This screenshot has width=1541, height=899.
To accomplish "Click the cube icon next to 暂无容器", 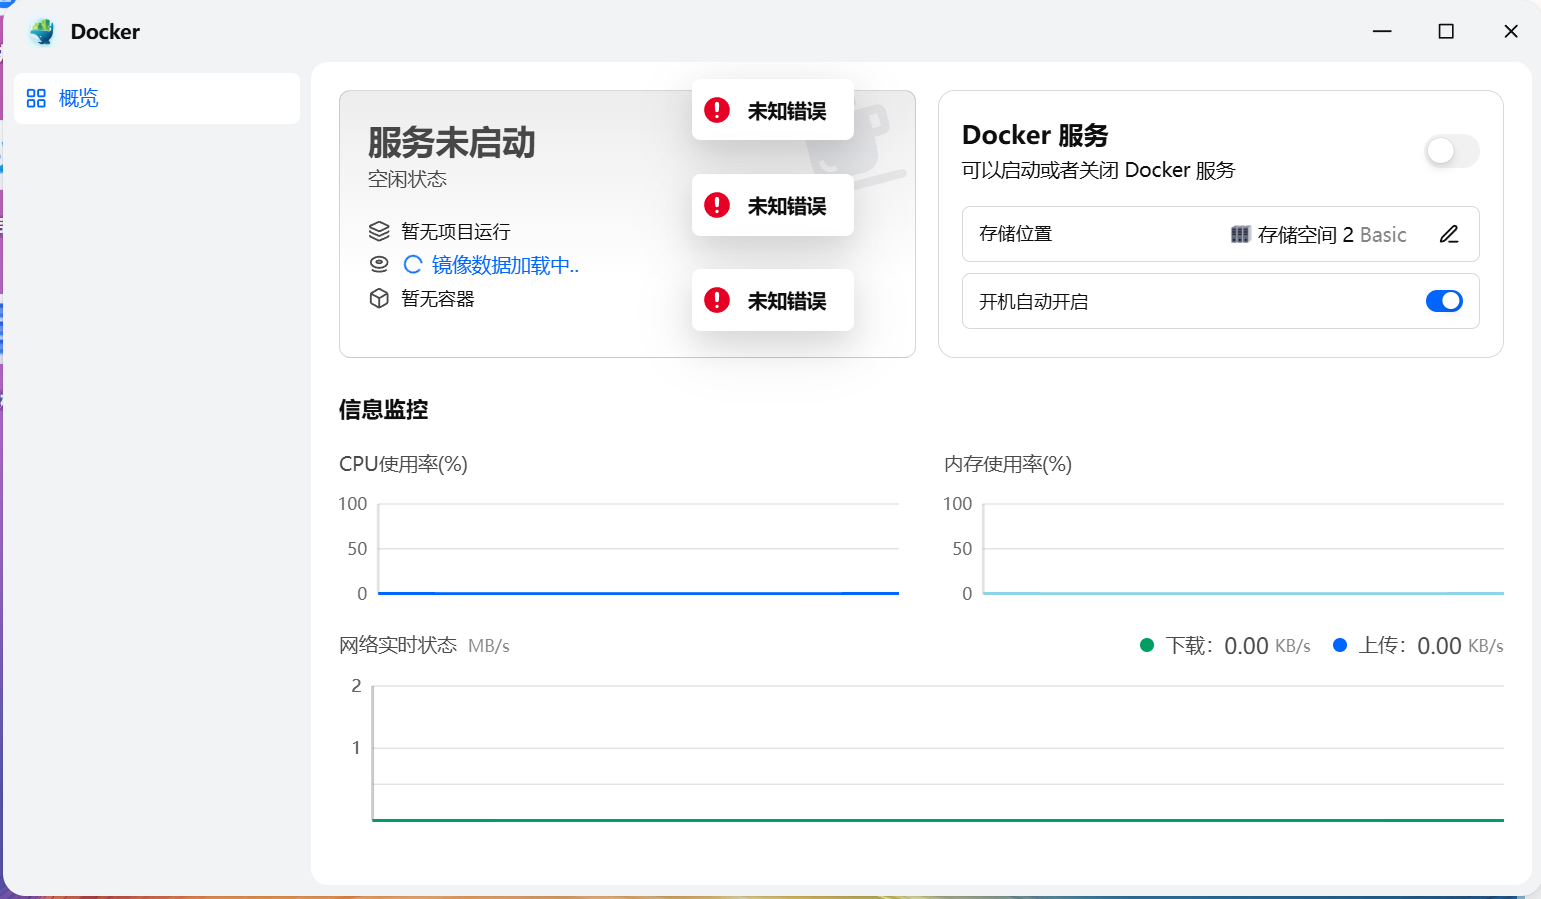I will coord(379,298).
